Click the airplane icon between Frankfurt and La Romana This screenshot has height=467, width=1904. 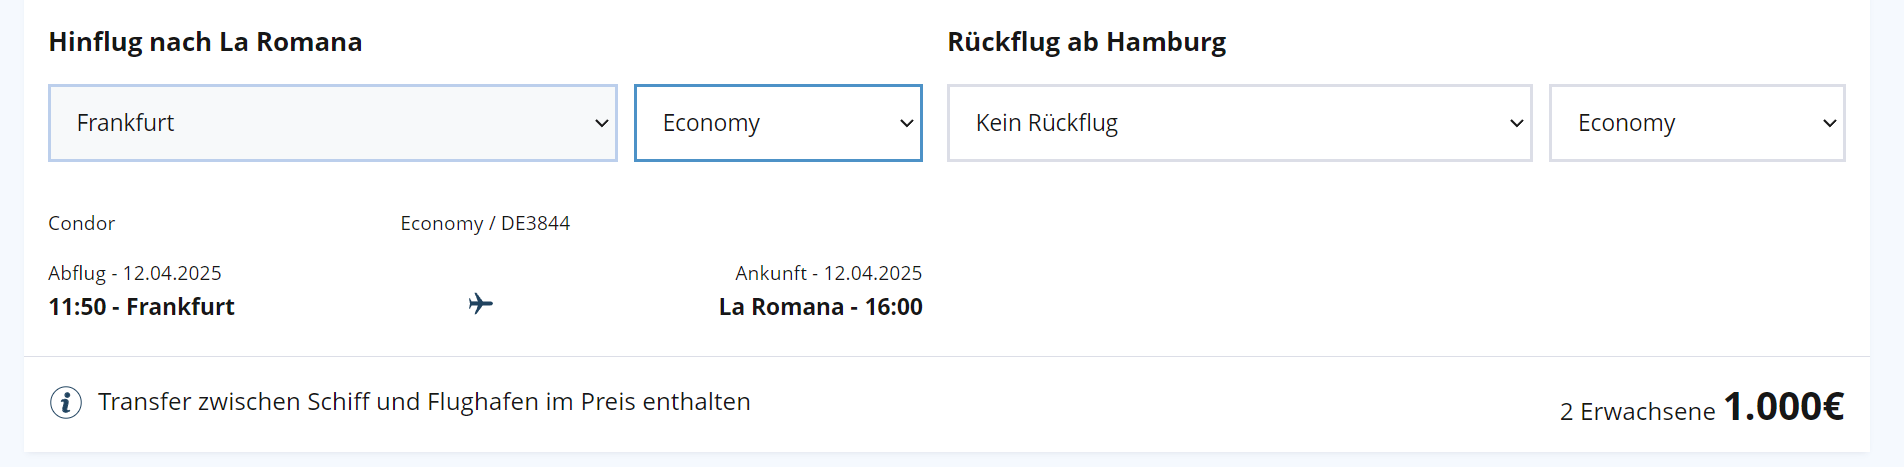pyautogui.click(x=481, y=303)
